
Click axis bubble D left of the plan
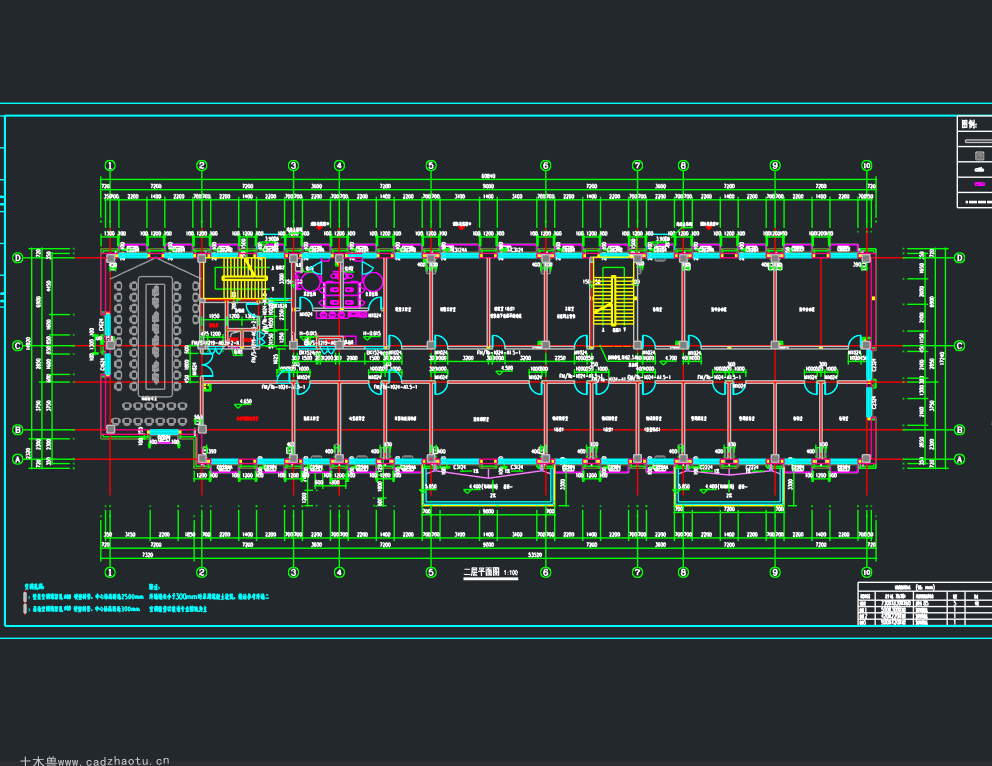[x=18, y=258]
